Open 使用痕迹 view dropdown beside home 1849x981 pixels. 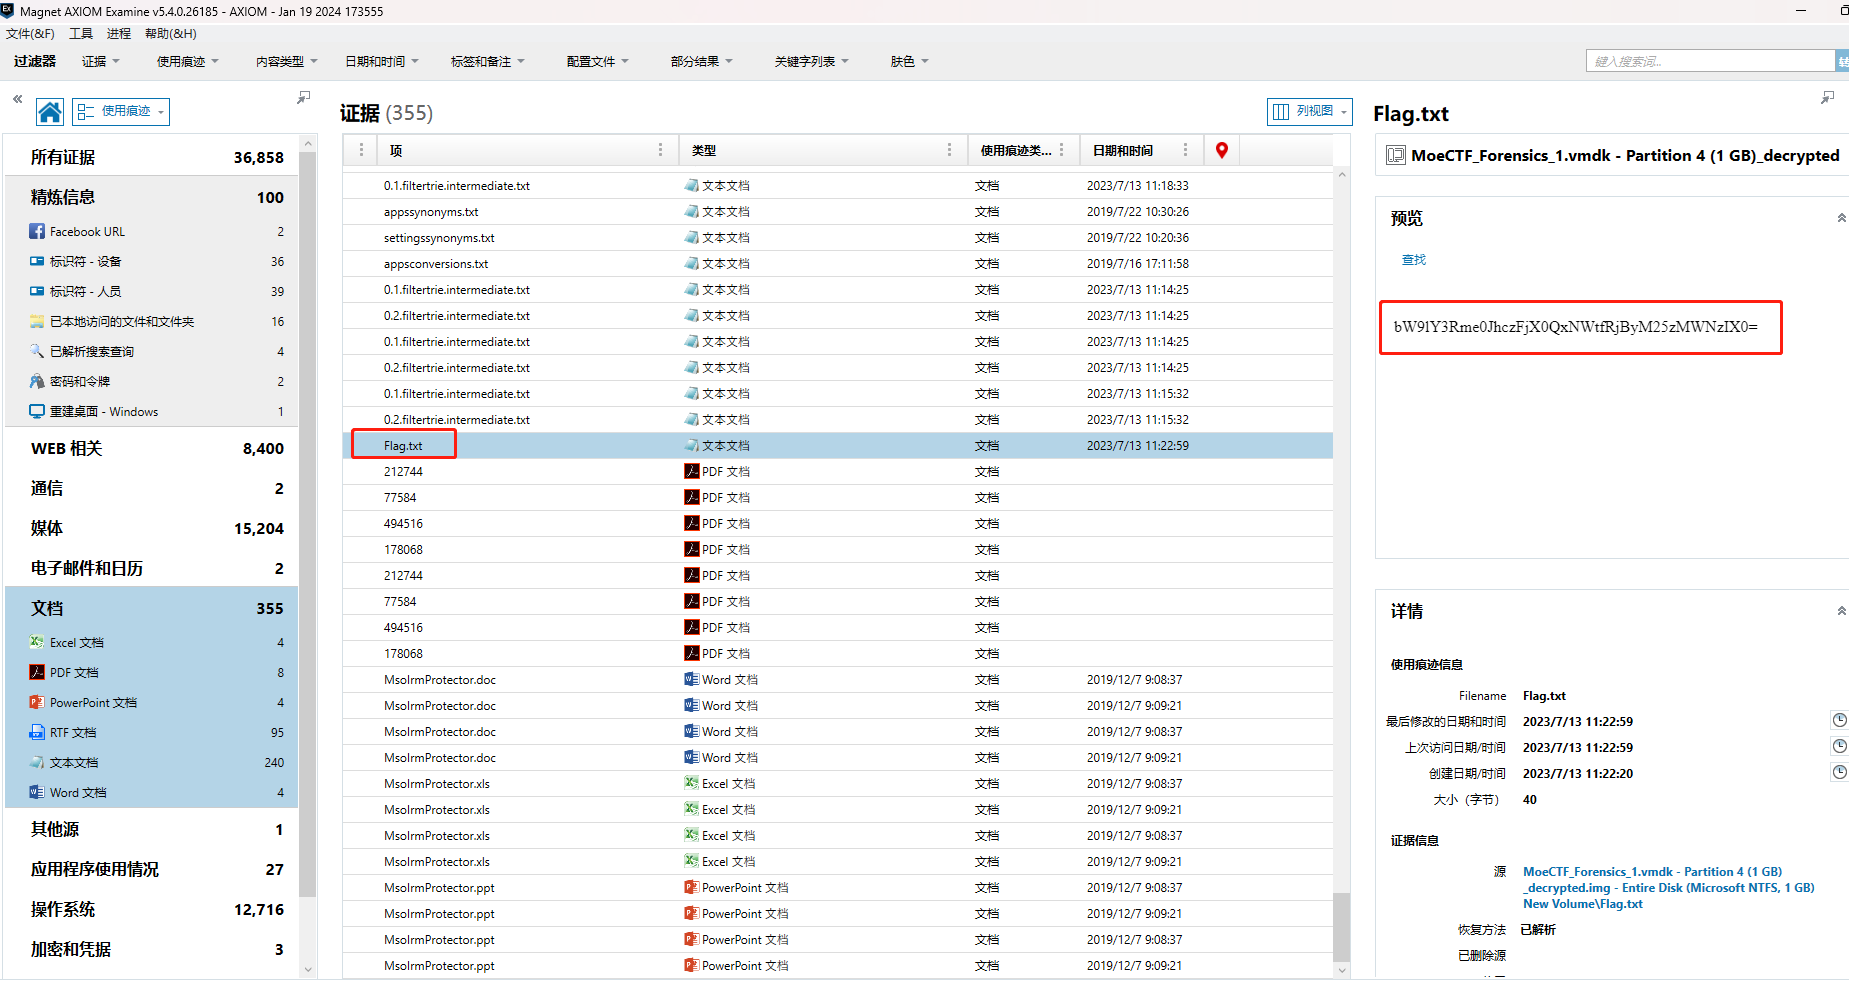pos(121,111)
